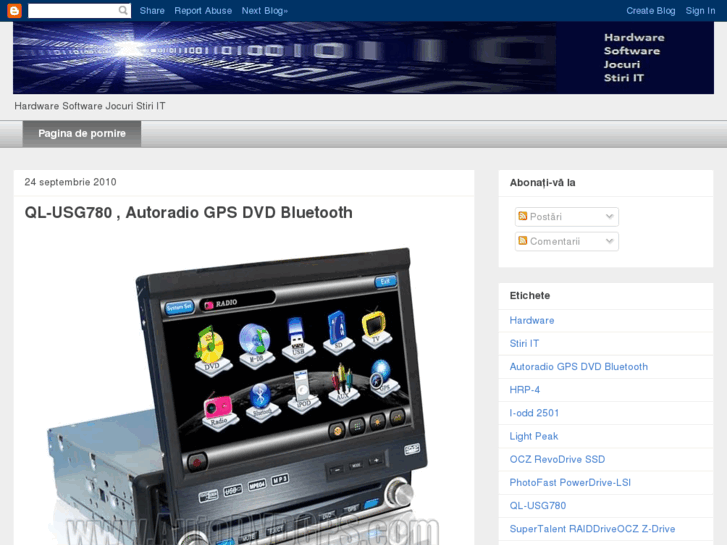
Task: Expand the Postări subscription dropdown arrow
Action: pyautogui.click(x=609, y=217)
